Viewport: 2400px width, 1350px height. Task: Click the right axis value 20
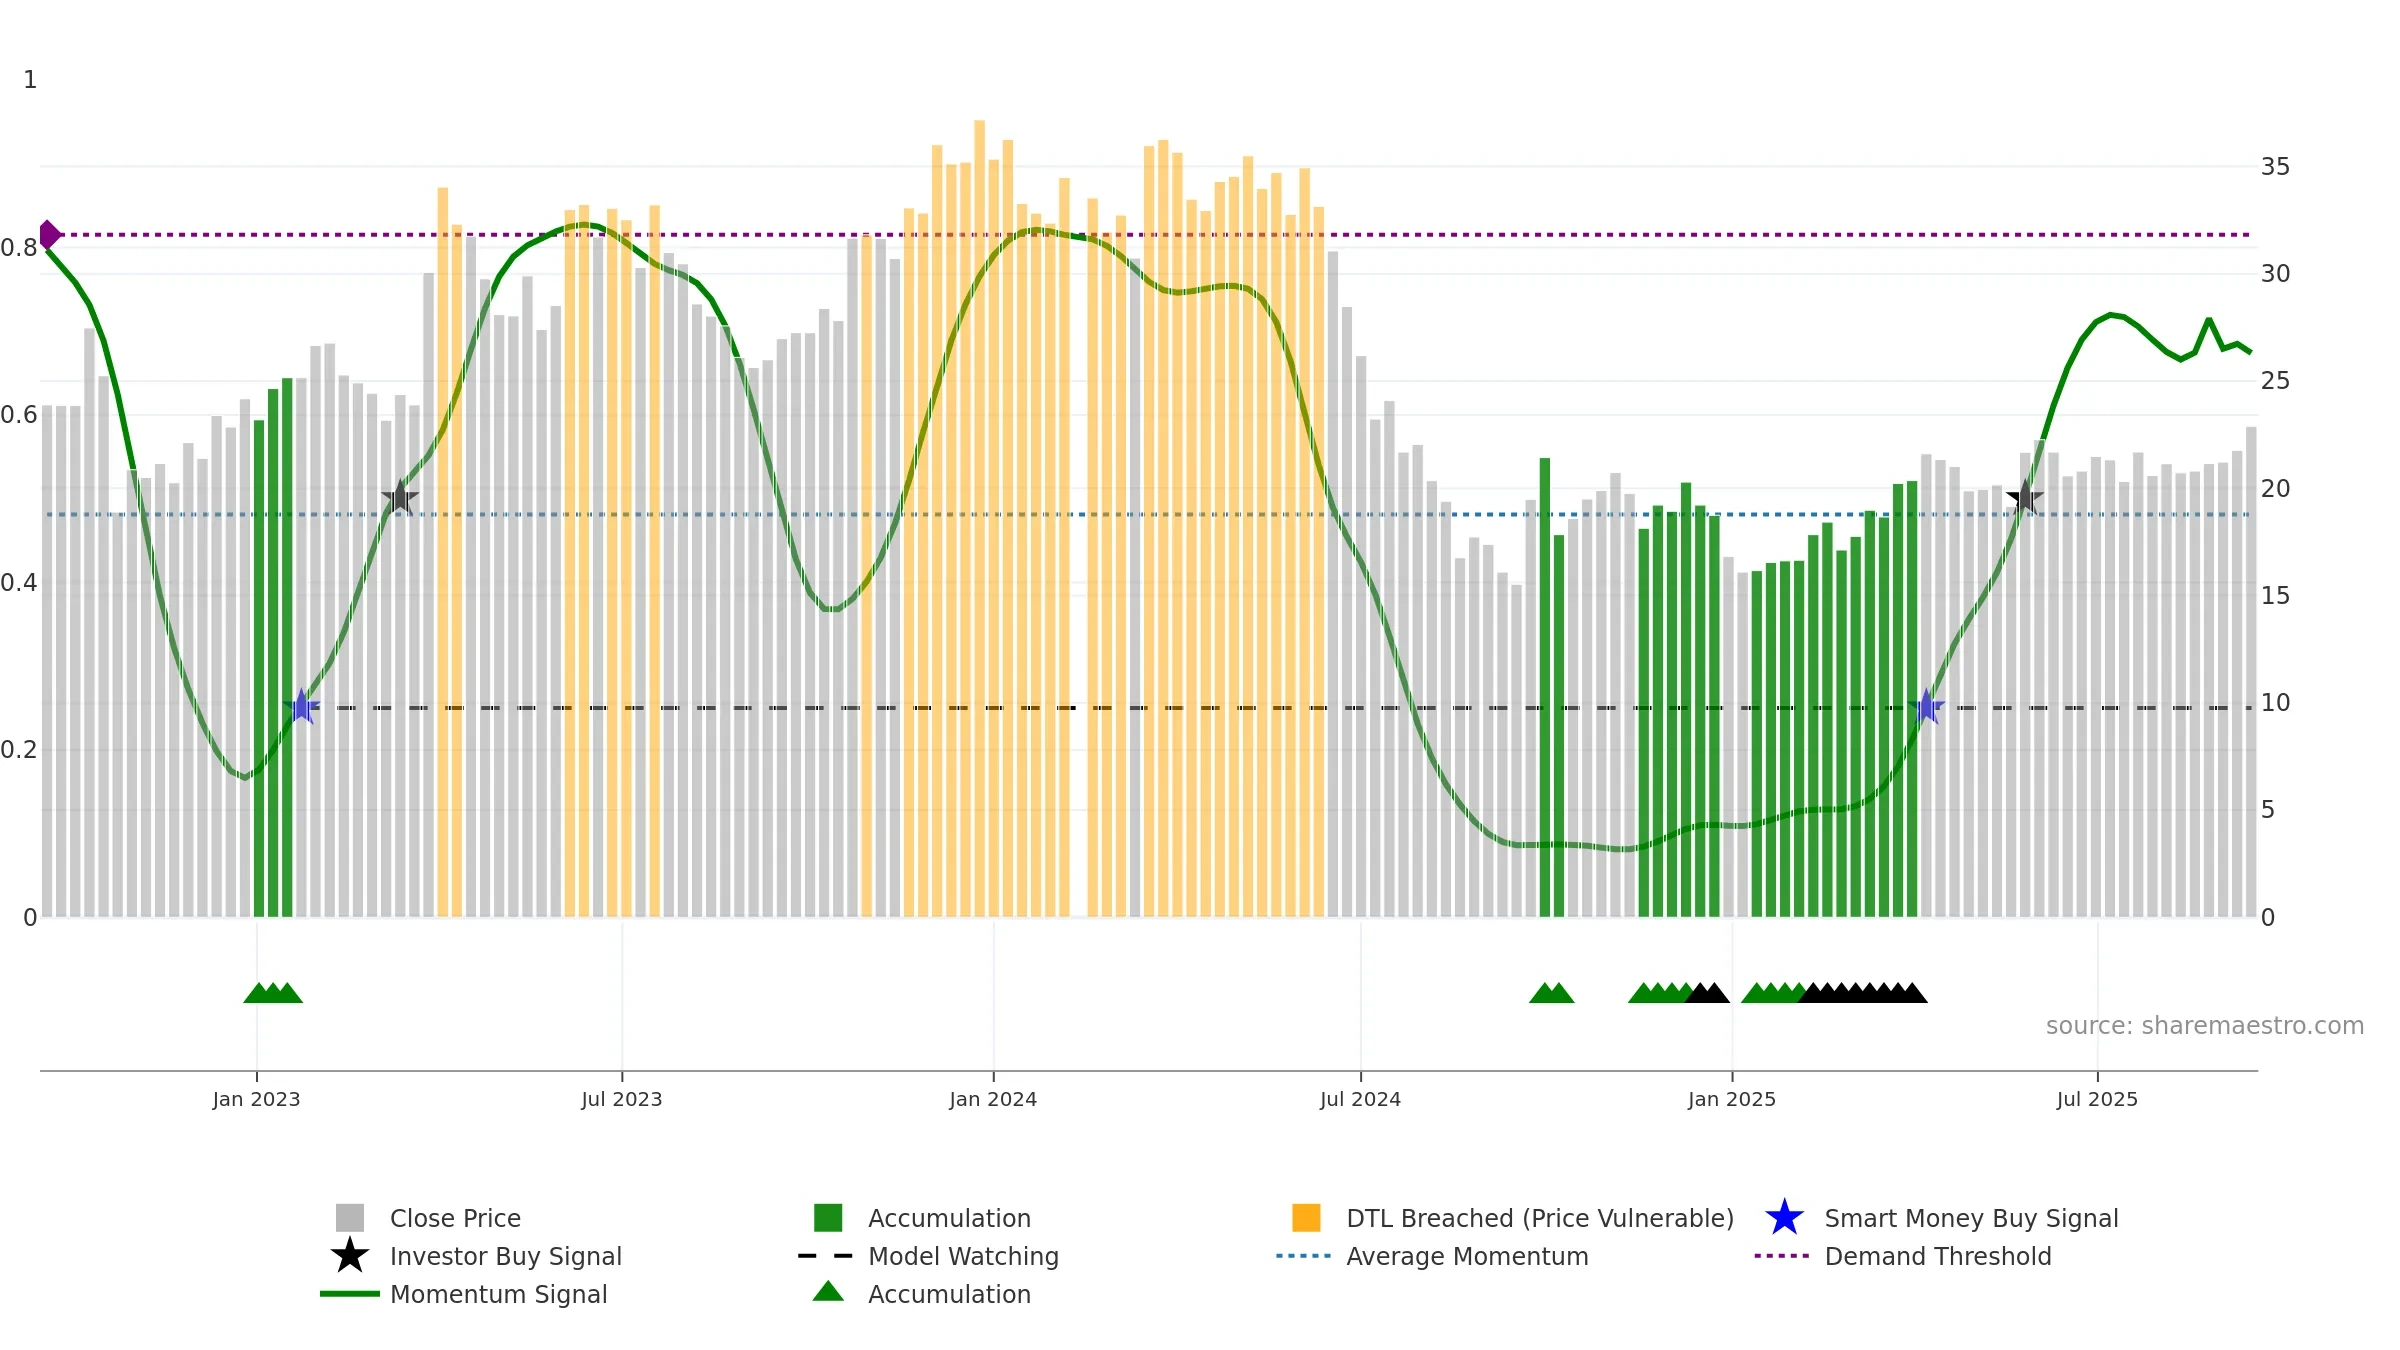click(x=2275, y=488)
